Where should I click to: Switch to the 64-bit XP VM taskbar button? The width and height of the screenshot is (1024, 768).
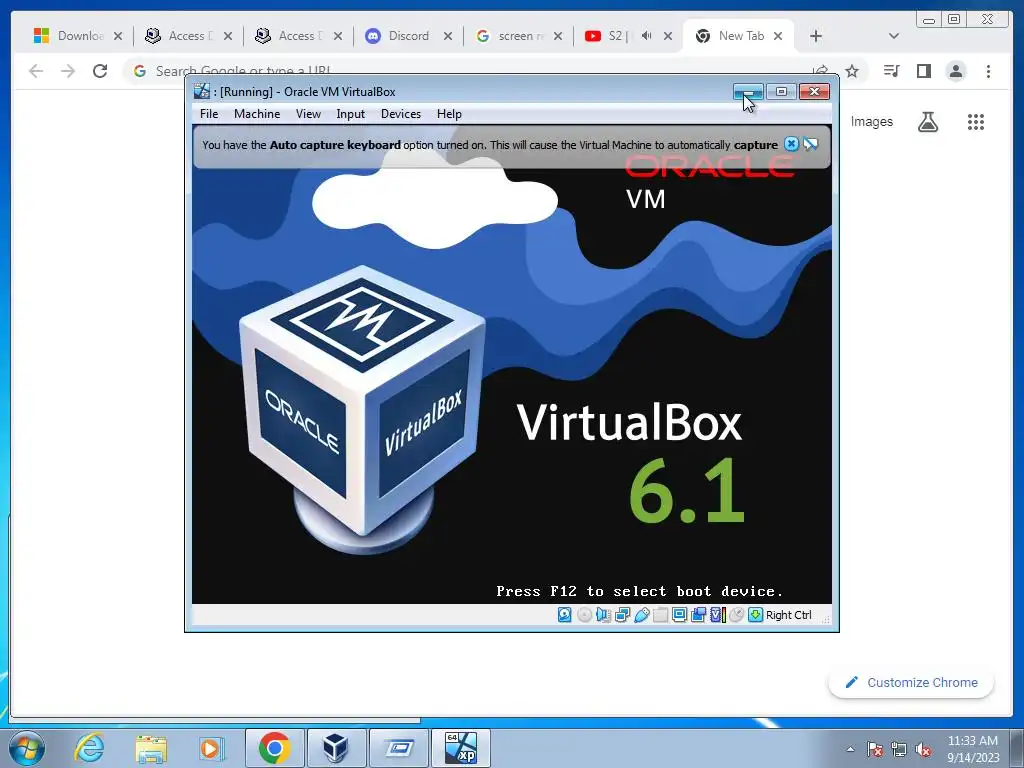[x=460, y=748]
